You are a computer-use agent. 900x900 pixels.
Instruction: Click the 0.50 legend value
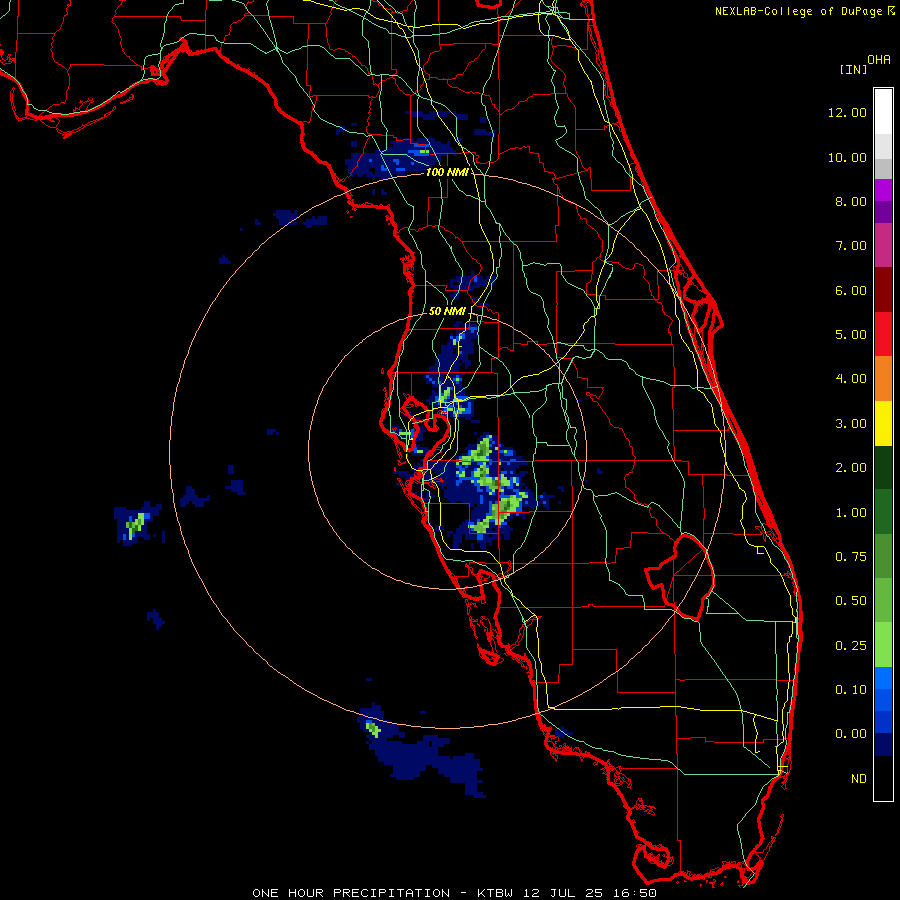tap(851, 601)
